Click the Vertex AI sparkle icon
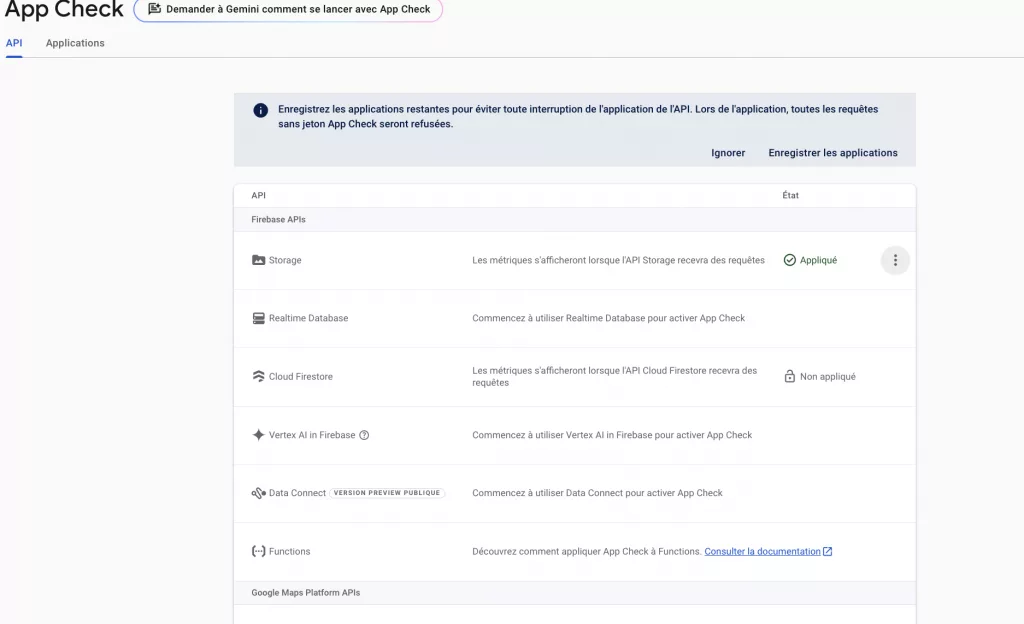The width and height of the screenshot is (1024, 624). (259, 435)
